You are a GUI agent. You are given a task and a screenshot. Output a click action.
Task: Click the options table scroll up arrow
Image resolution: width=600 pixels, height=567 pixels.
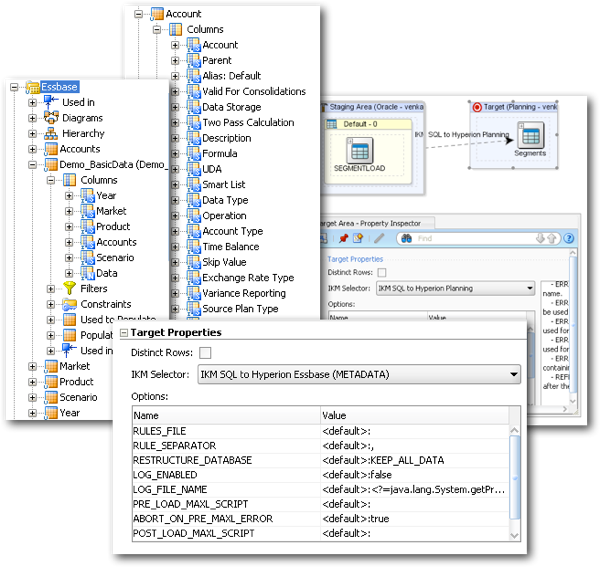(x=515, y=430)
